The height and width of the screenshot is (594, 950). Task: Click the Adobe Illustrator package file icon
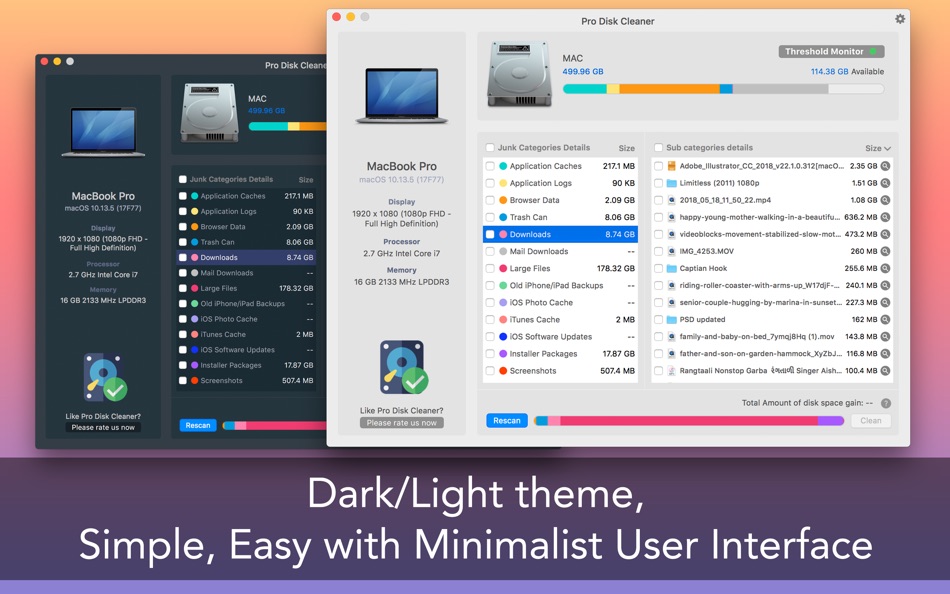pyautogui.click(x=671, y=166)
